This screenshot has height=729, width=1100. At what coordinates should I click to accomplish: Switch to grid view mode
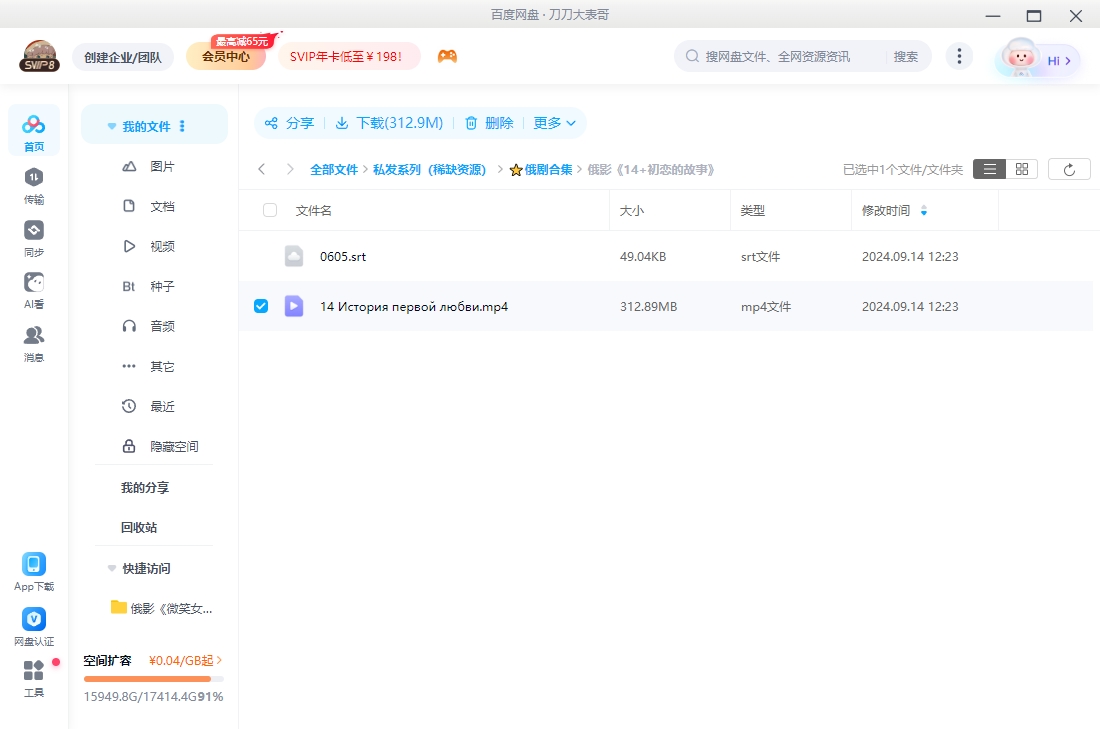click(x=1021, y=168)
